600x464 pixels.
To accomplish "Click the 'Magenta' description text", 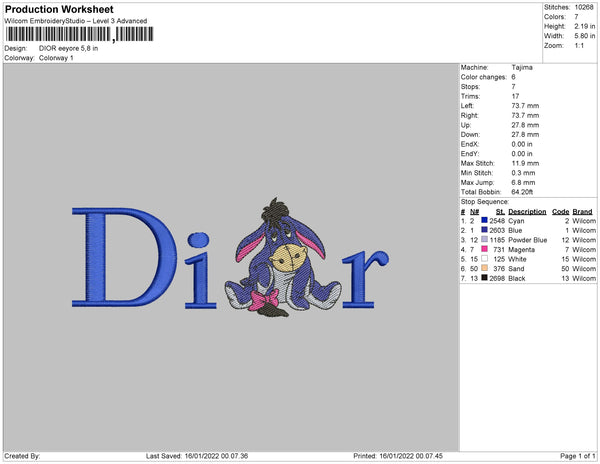I will 522,249.
